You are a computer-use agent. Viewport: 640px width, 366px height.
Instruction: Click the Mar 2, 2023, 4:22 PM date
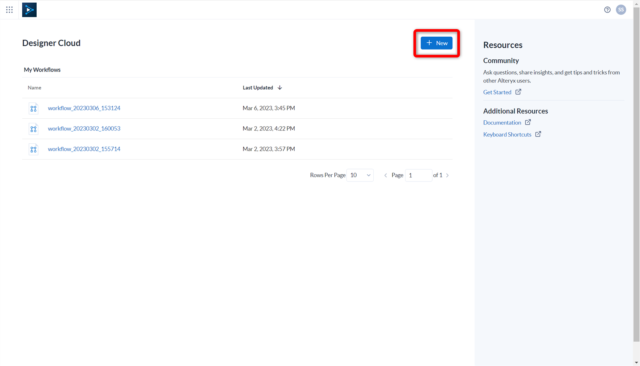pyautogui.click(x=269, y=129)
